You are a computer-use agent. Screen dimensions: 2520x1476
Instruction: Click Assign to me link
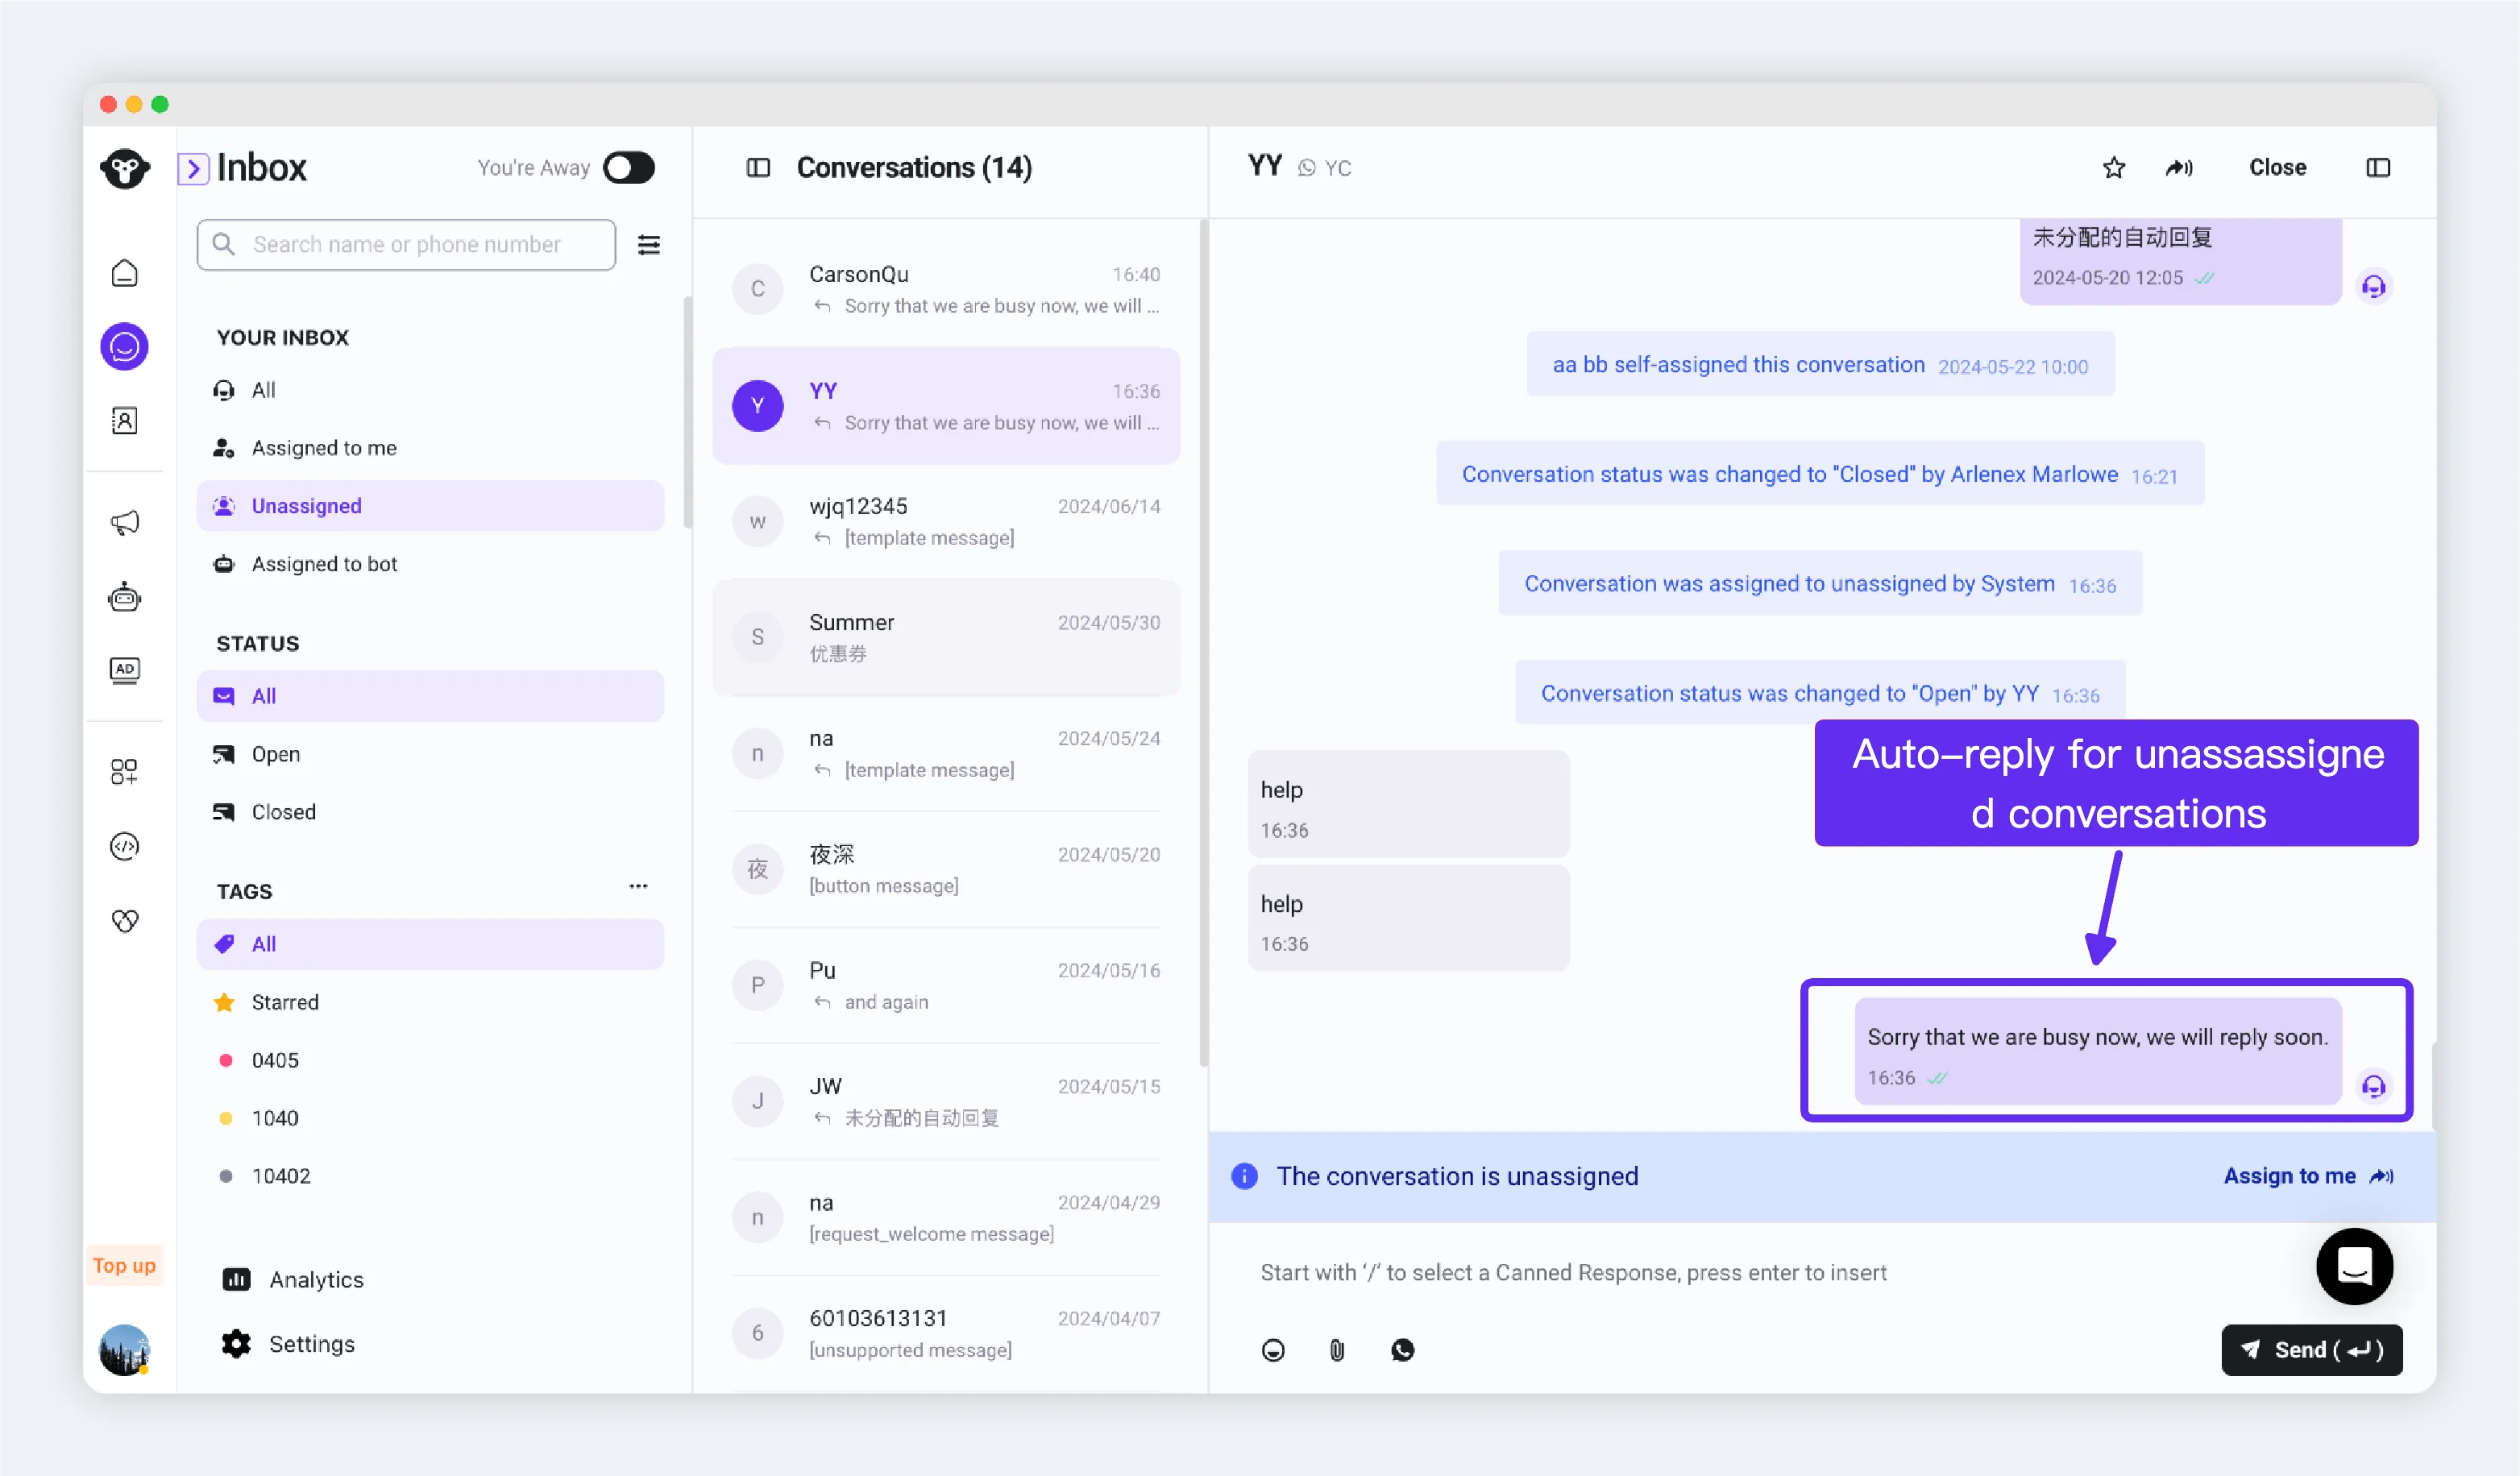point(2308,1176)
